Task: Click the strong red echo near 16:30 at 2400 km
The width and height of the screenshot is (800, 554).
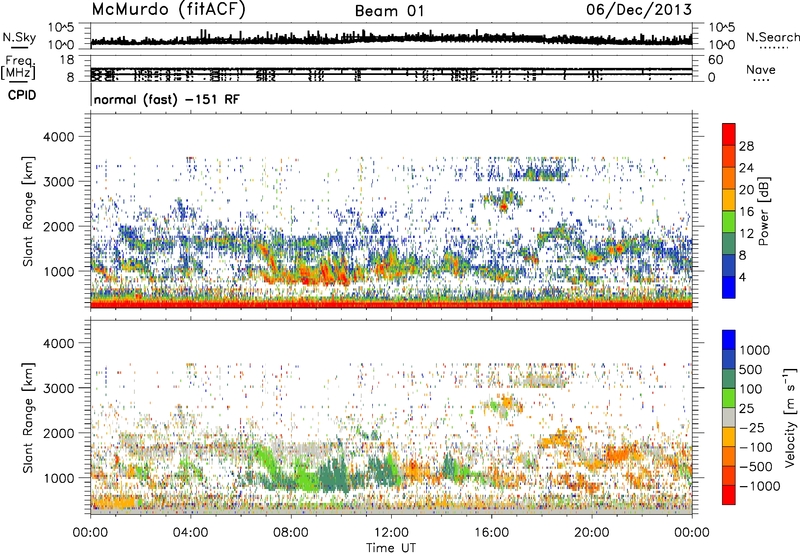Action: pyautogui.click(x=504, y=207)
